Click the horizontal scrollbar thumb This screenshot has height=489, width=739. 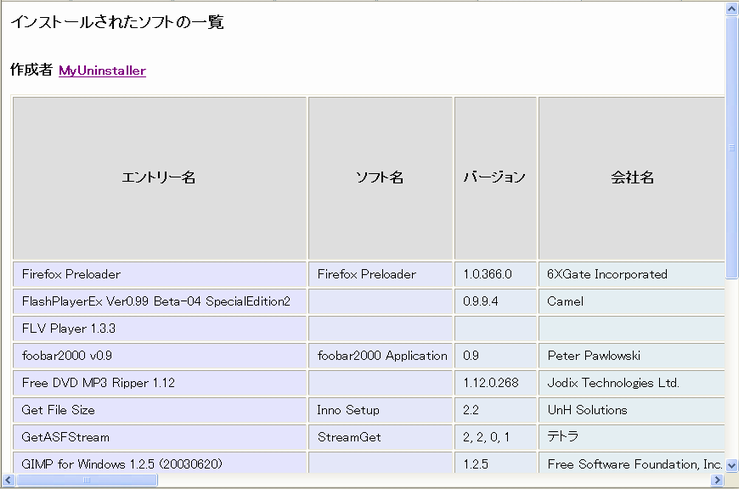87,480
